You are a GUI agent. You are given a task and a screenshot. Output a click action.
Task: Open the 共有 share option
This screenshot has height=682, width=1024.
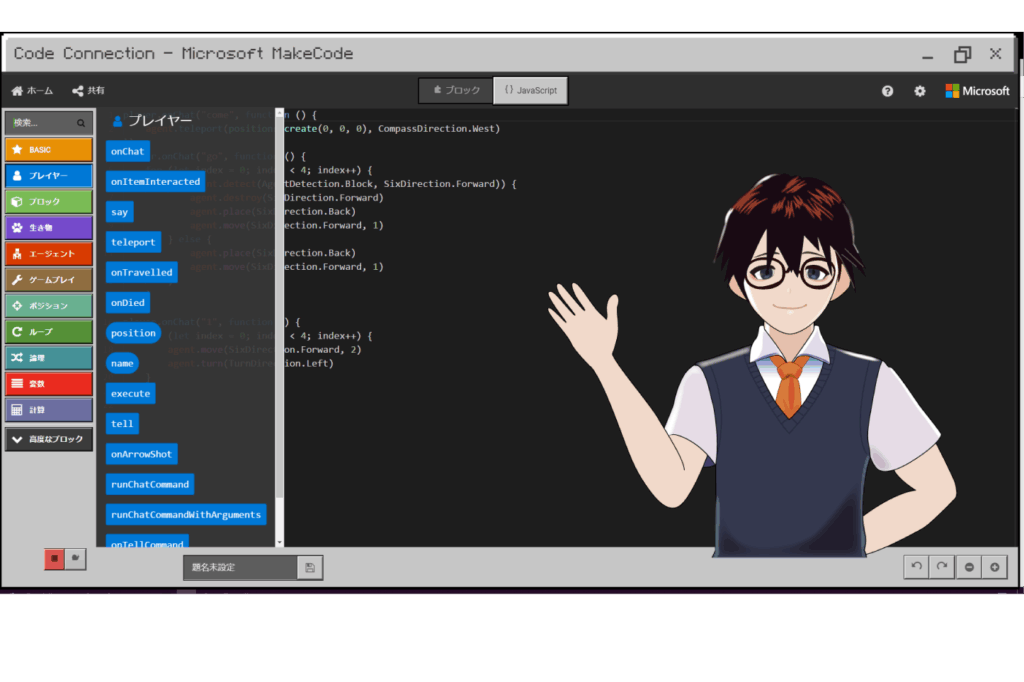[x=88, y=91]
